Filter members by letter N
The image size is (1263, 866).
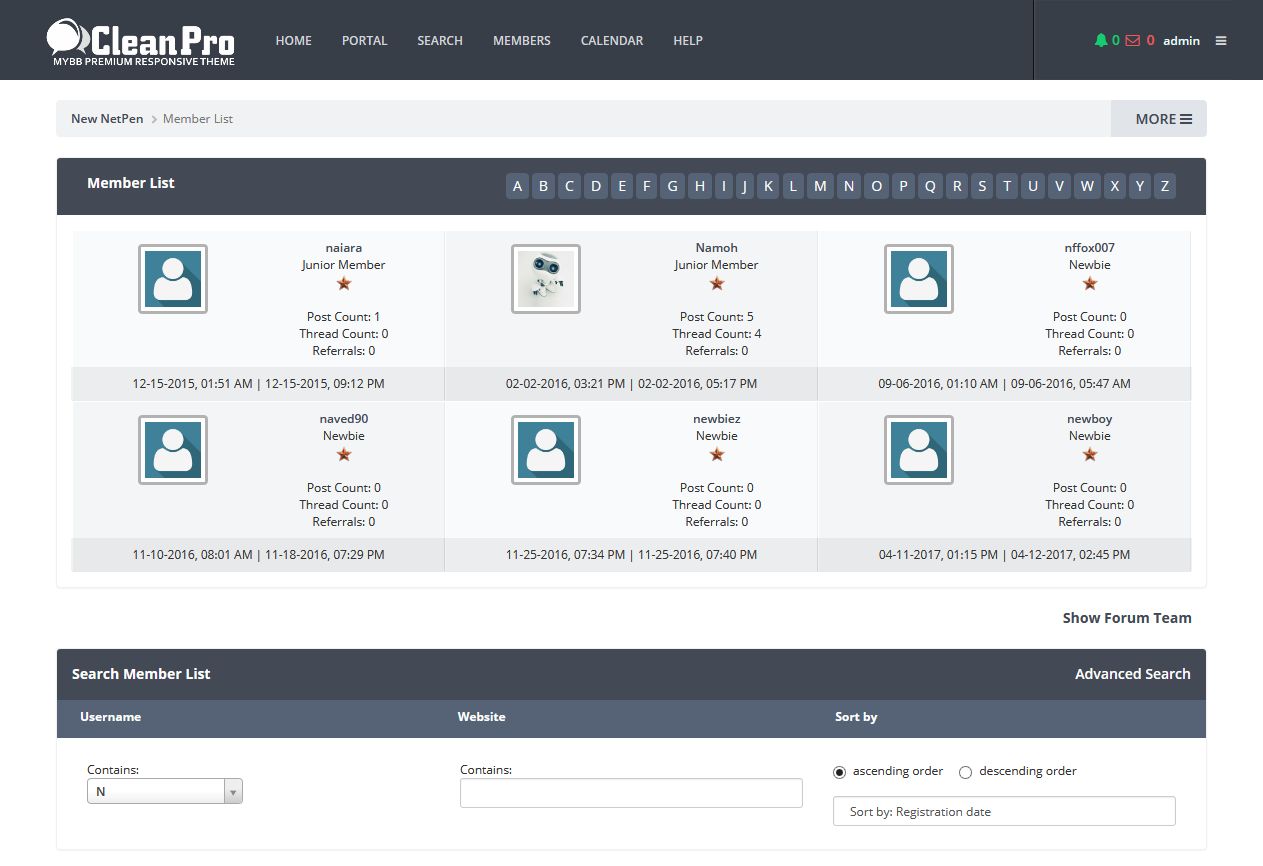click(x=848, y=186)
